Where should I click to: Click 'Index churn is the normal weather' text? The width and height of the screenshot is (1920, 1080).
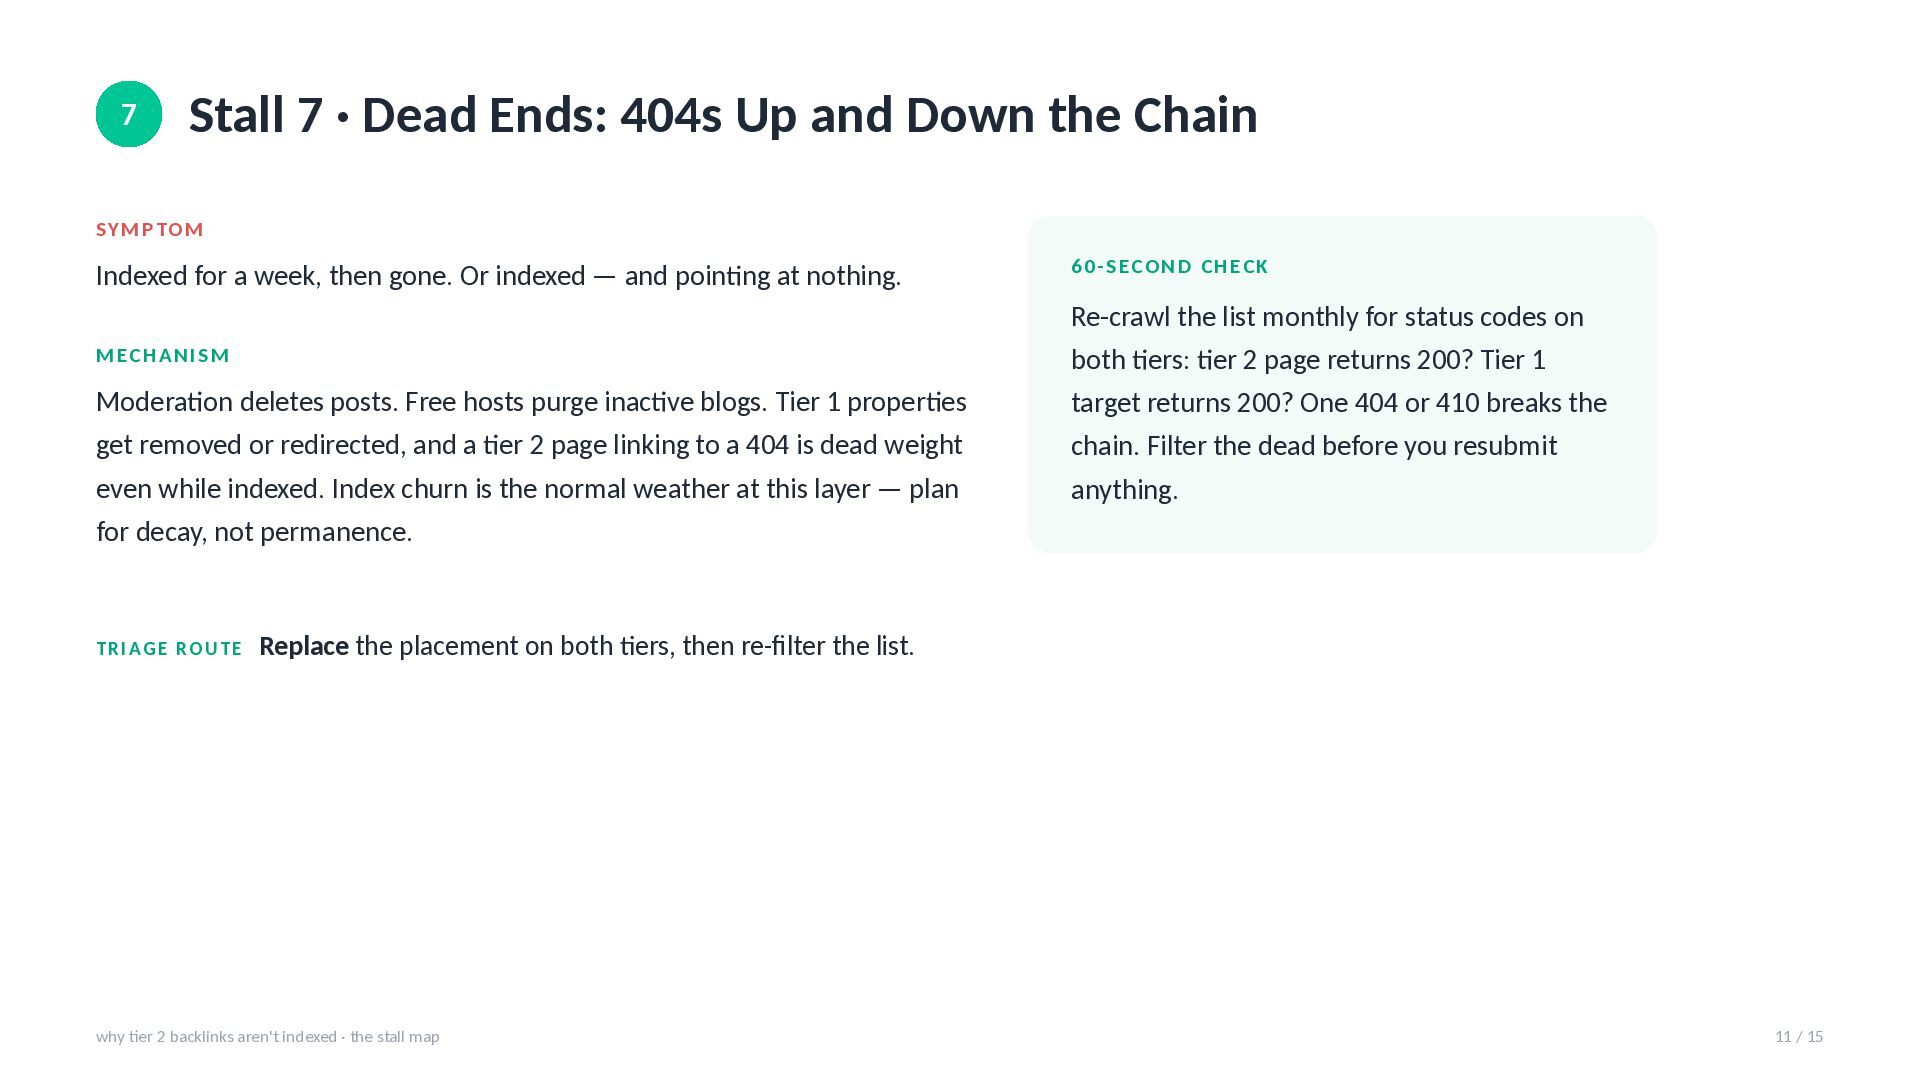601,489
